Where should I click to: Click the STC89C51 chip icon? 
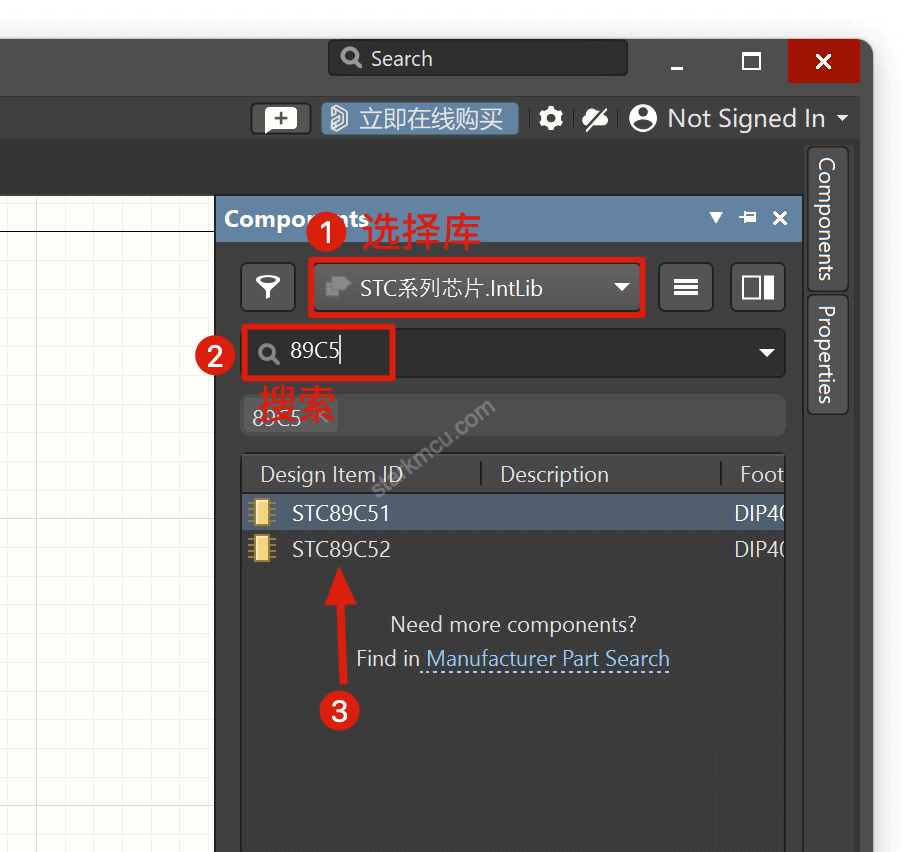(x=262, y=512)
